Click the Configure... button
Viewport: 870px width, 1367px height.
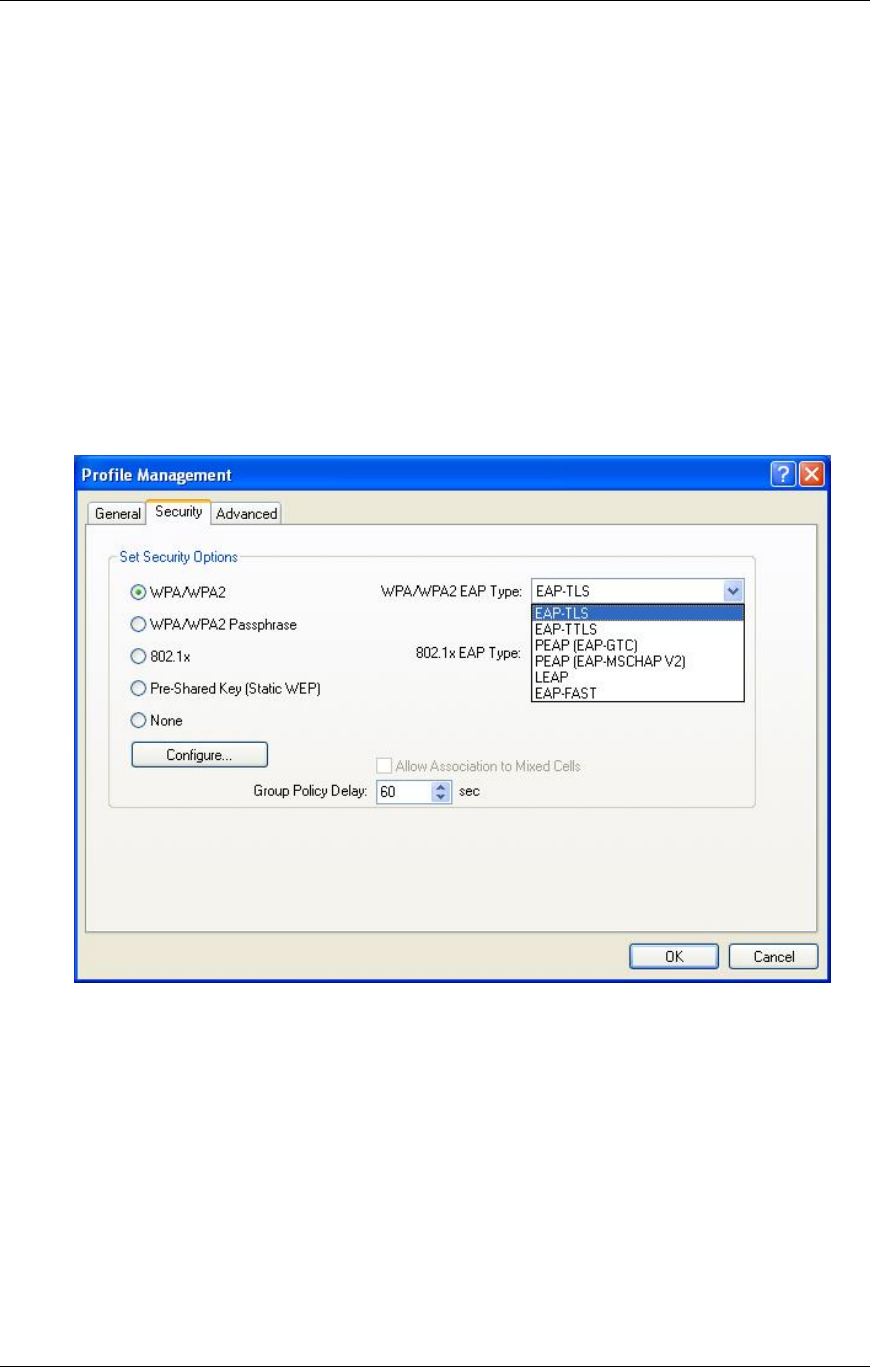tap(199, 755)
